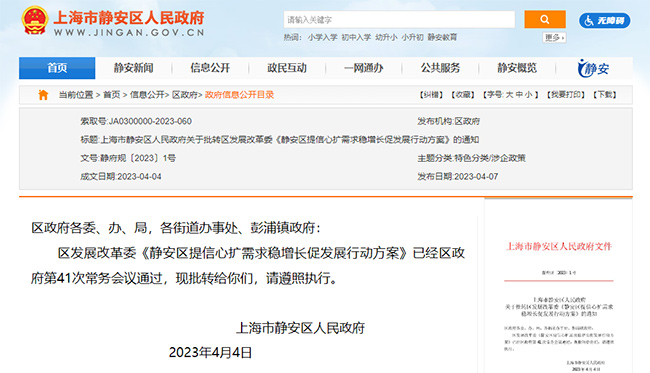Click 信息公开 in the breadcrumb path
The width and height of the screenshot is (650, 373).
[147, 95]
